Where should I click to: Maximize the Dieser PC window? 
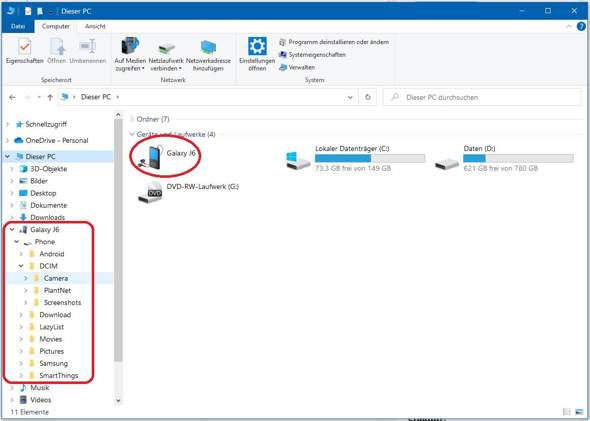click(548, 11)
